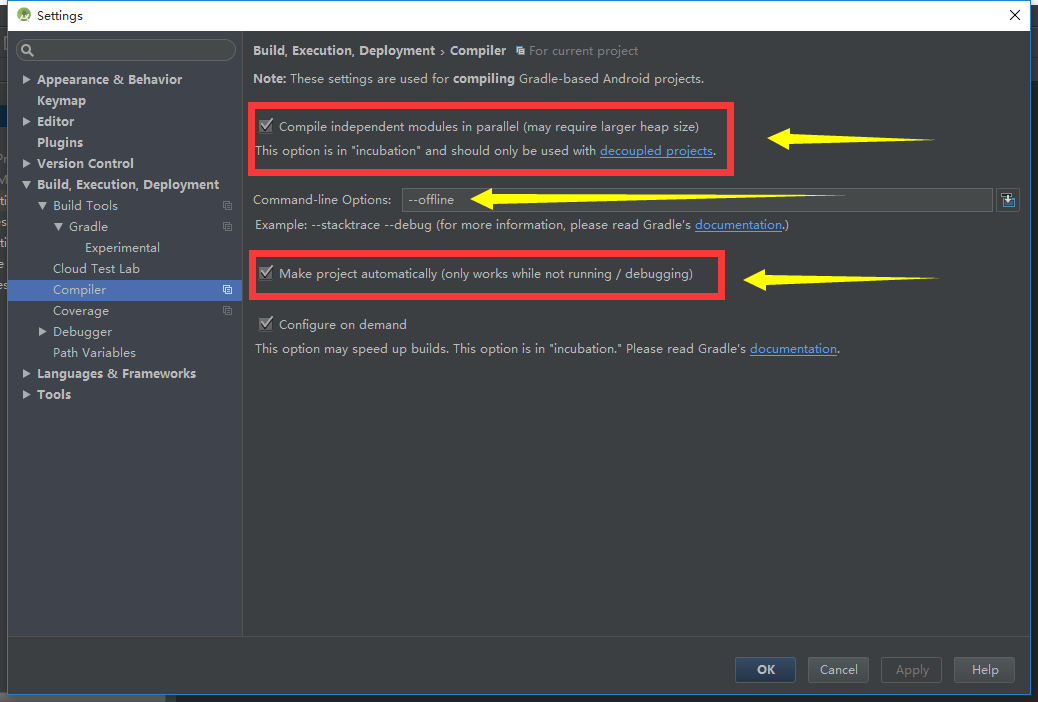Expand Appearance & Behavior section
1038x702 pixels.
26,79
